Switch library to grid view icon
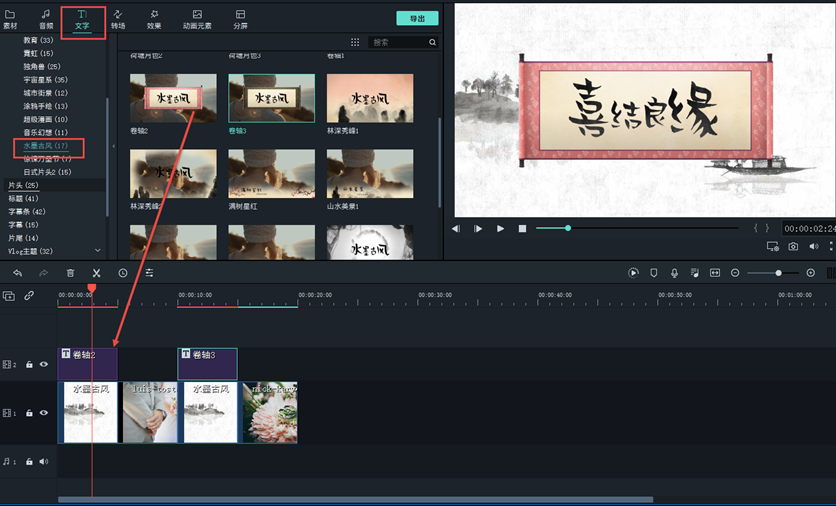836x506 pixels. coord(355,42)
